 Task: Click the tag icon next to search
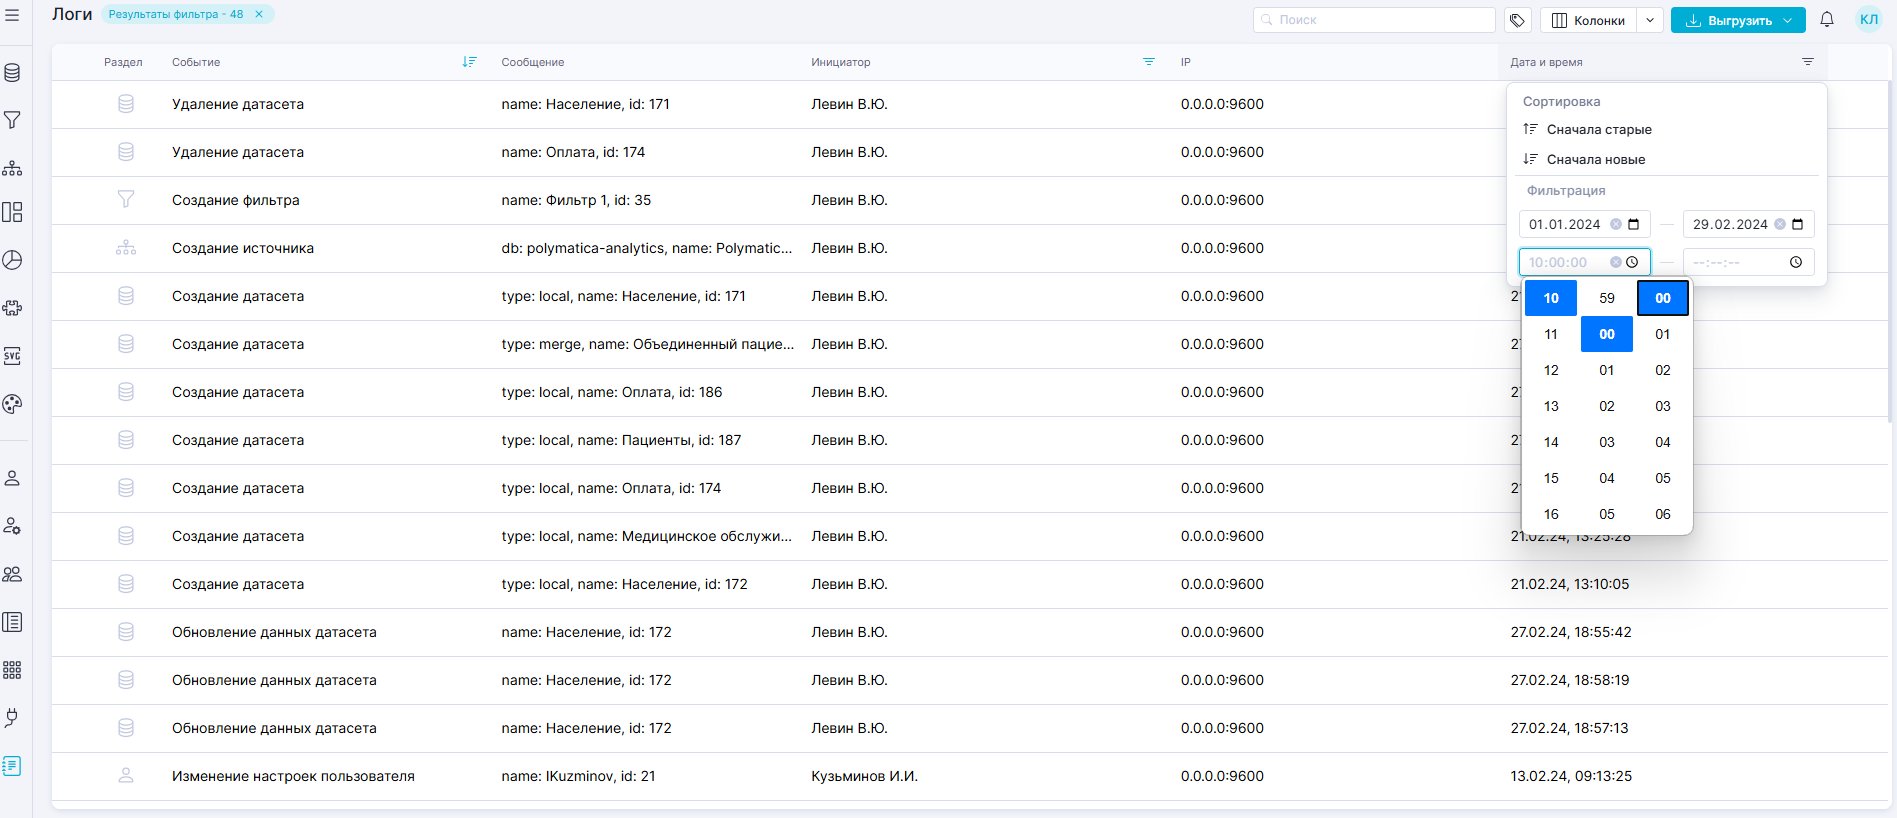coord(1517,20)
